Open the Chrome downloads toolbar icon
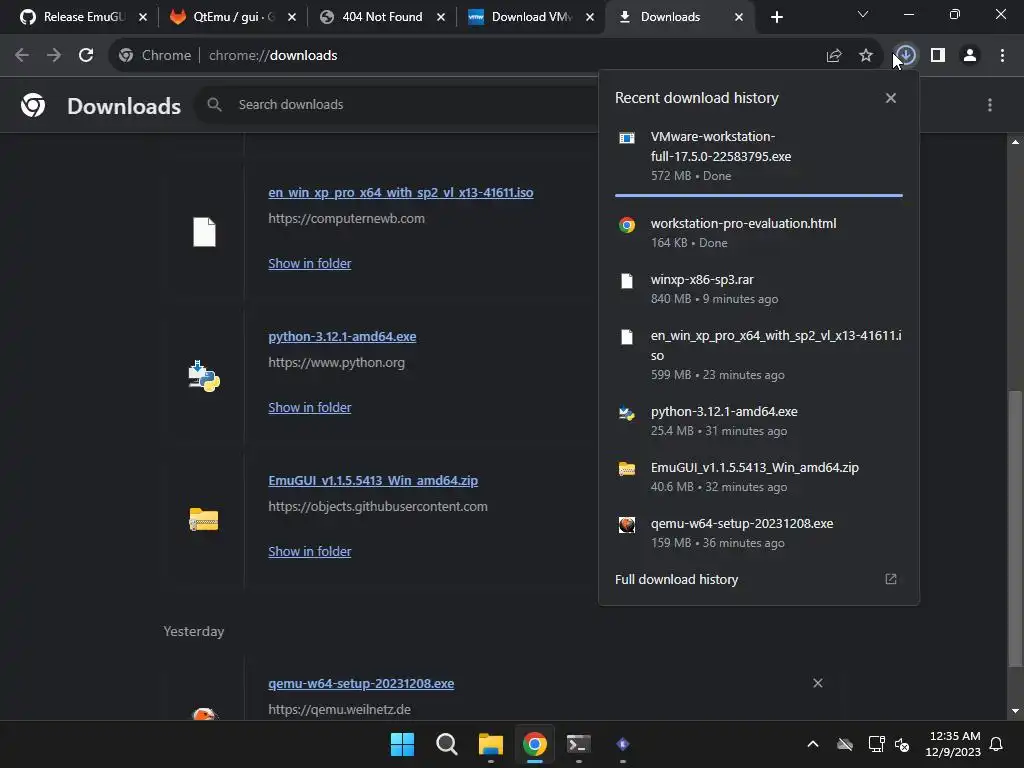1024x768 pixels. point(905,55)
